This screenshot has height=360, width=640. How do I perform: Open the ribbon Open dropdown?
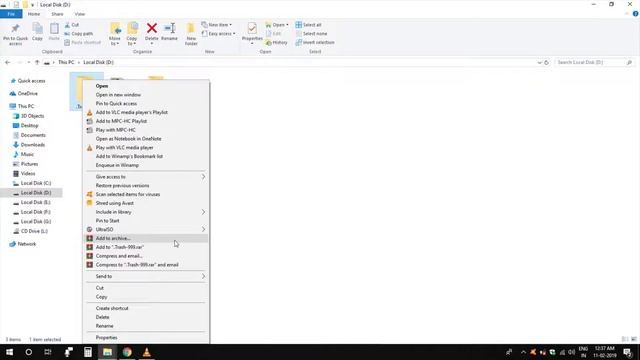[x=277, y=25]
